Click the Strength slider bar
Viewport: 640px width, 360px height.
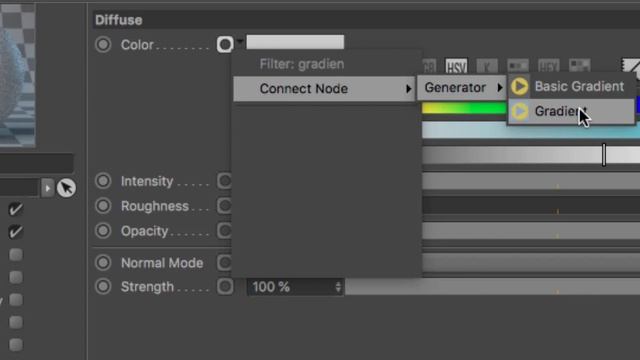493,287
